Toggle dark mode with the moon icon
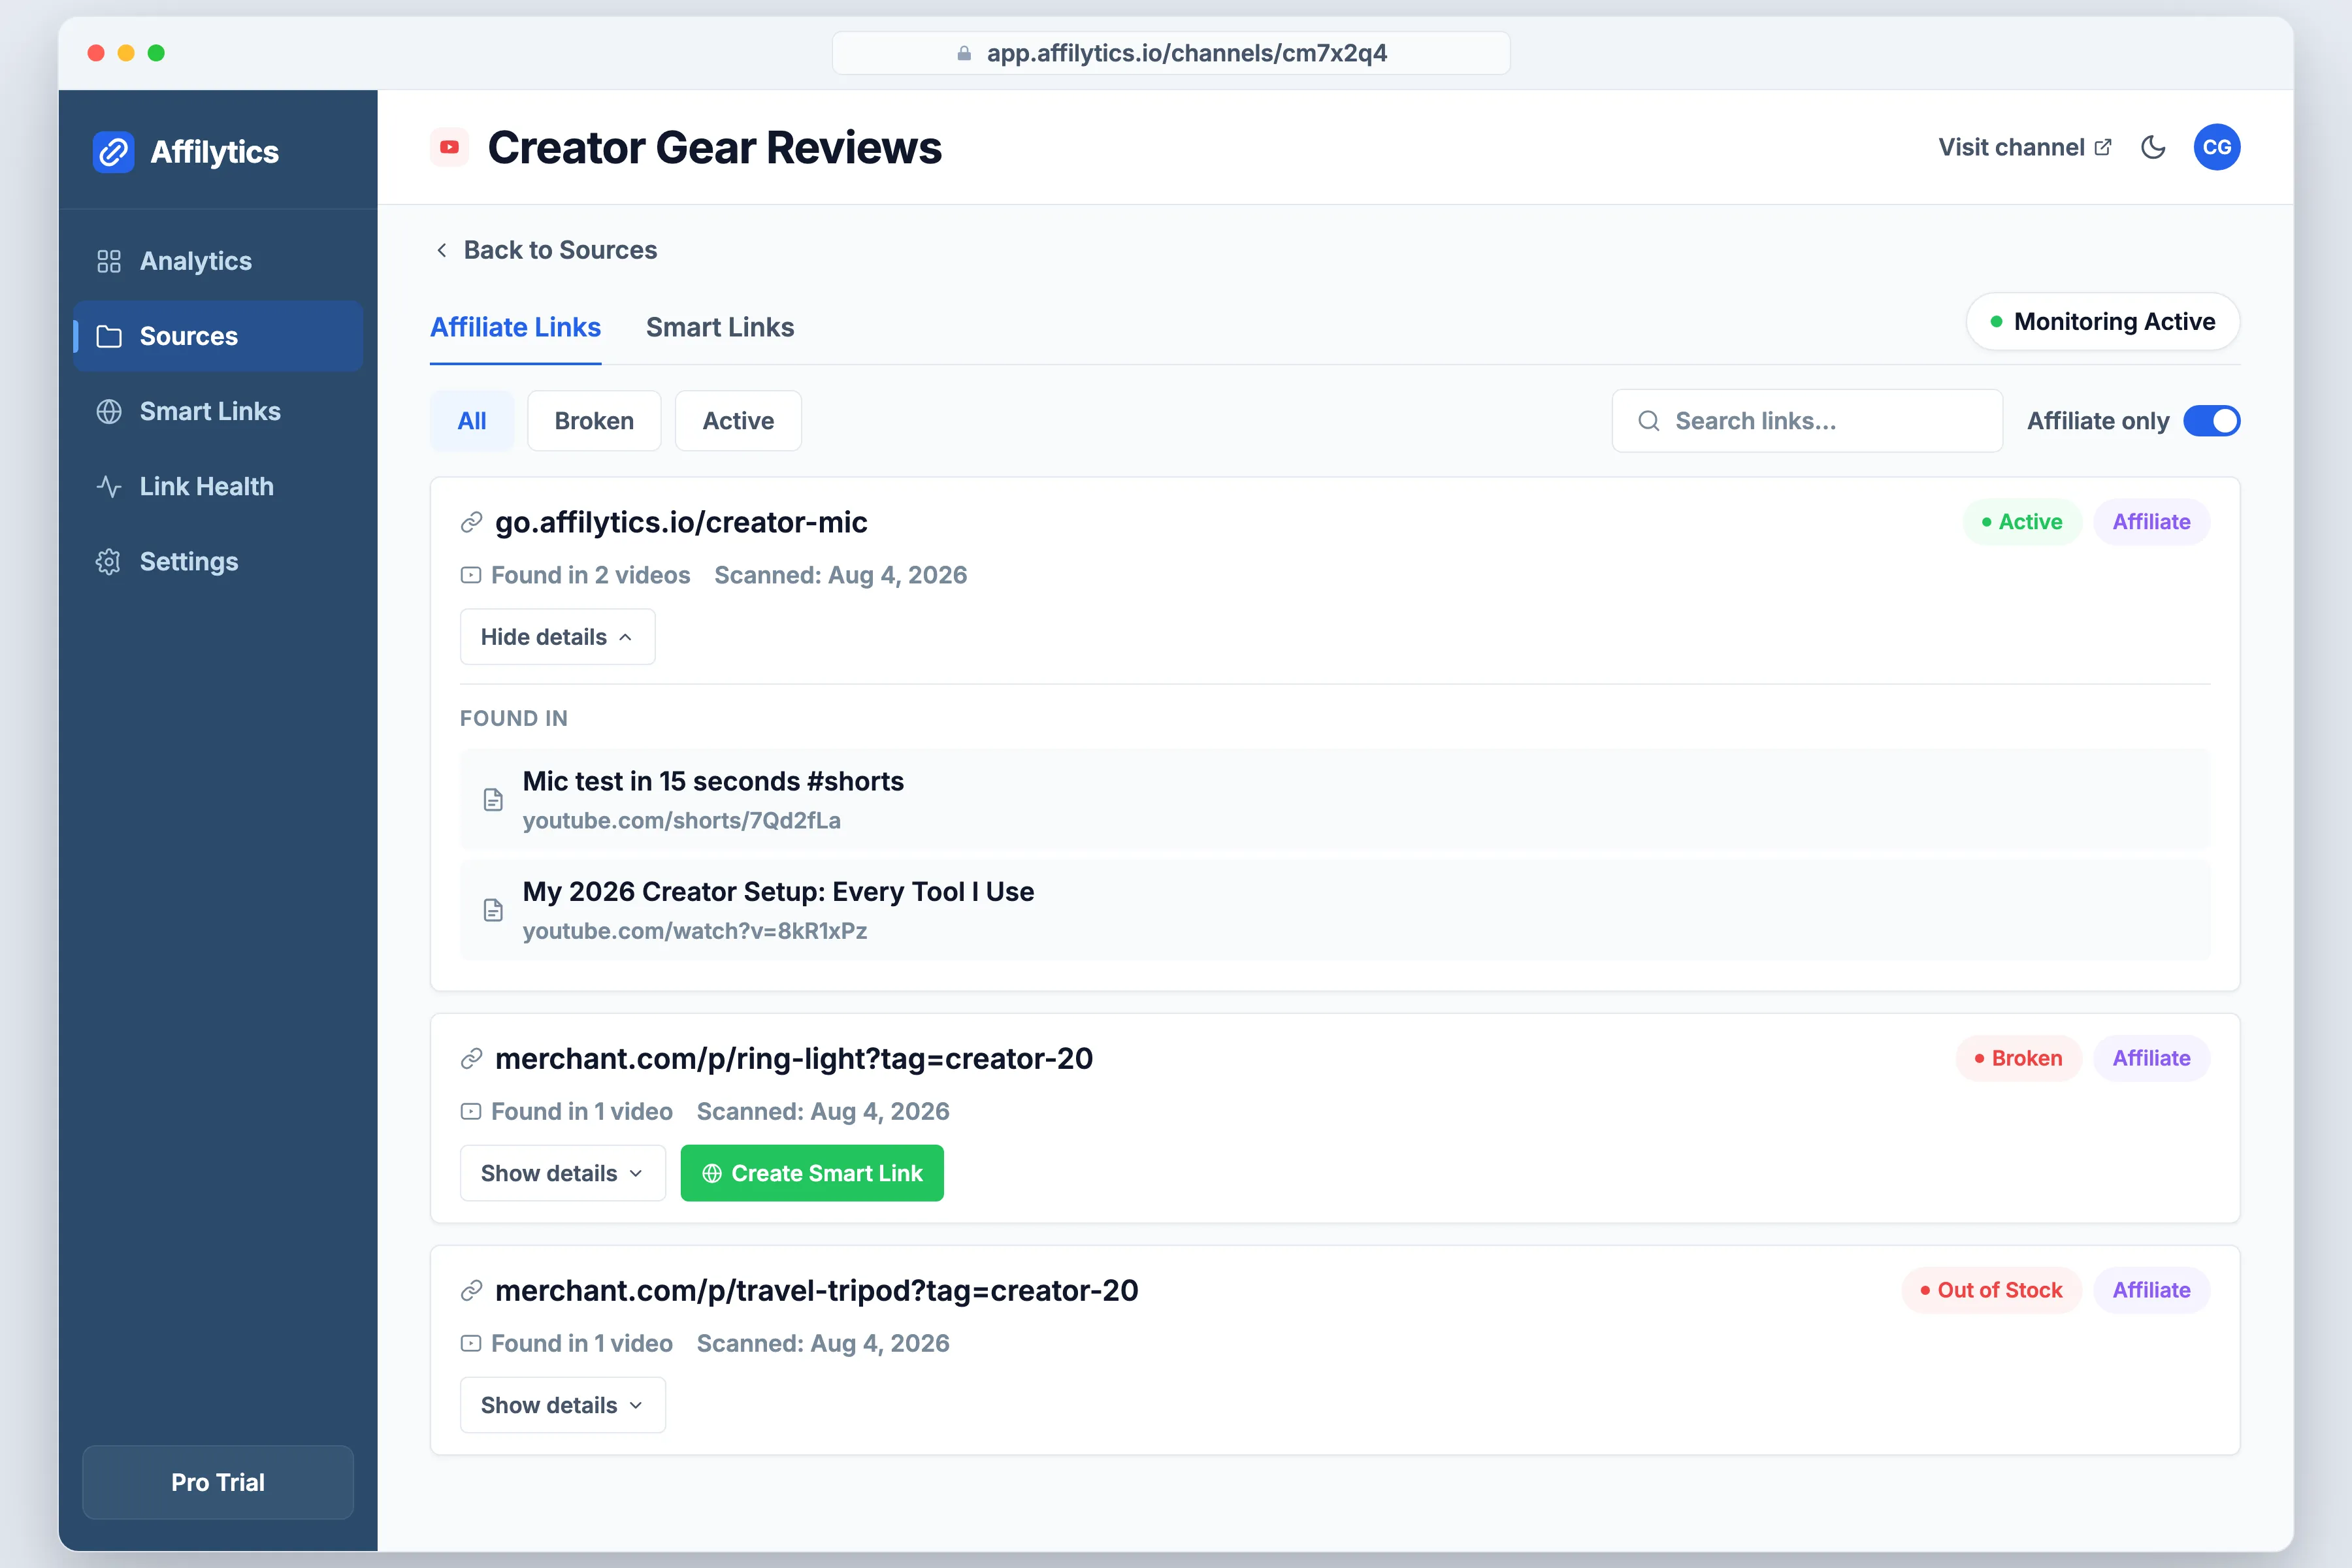The image size is (2352, 1568). [x=2153, y=147]
